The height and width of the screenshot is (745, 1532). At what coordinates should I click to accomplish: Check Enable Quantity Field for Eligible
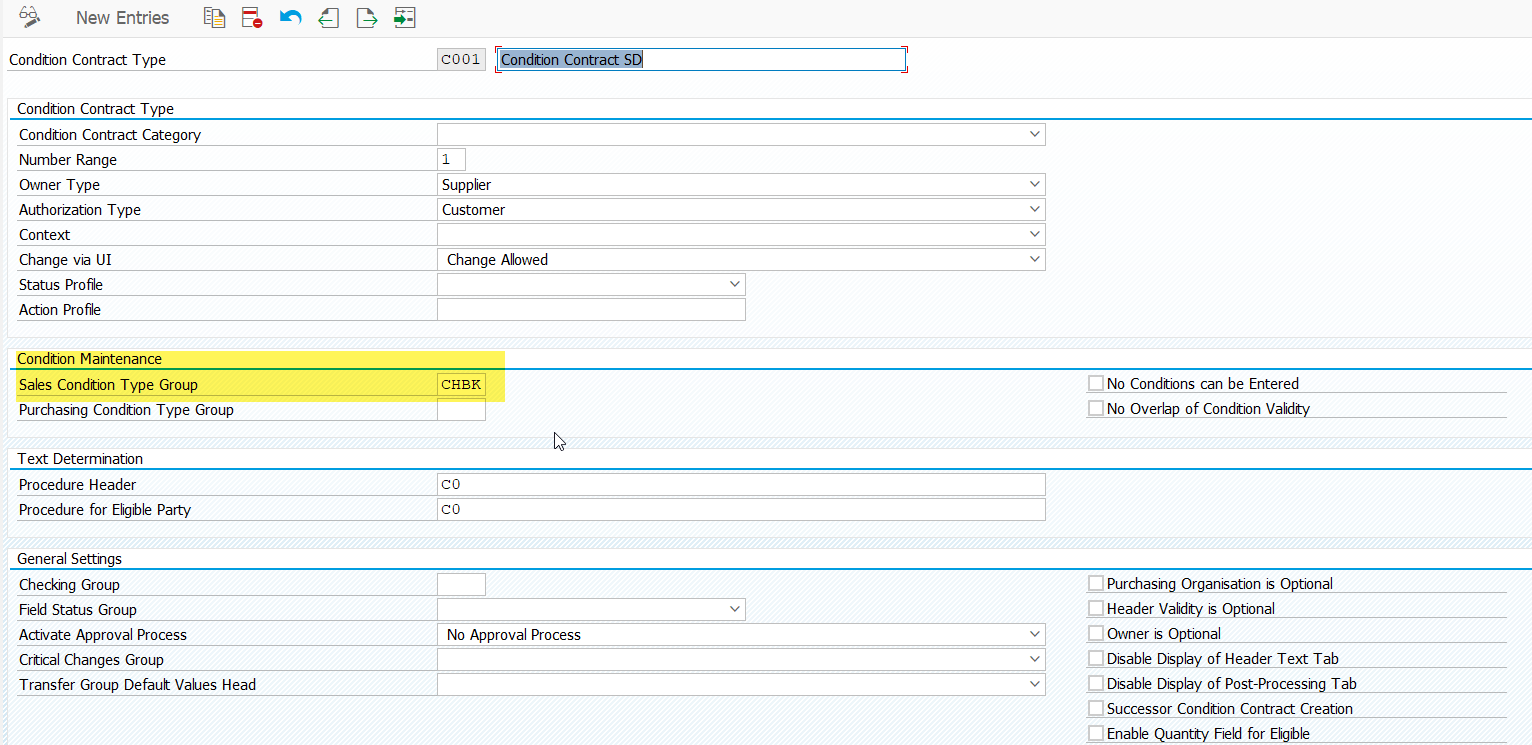pos(1095,732)
